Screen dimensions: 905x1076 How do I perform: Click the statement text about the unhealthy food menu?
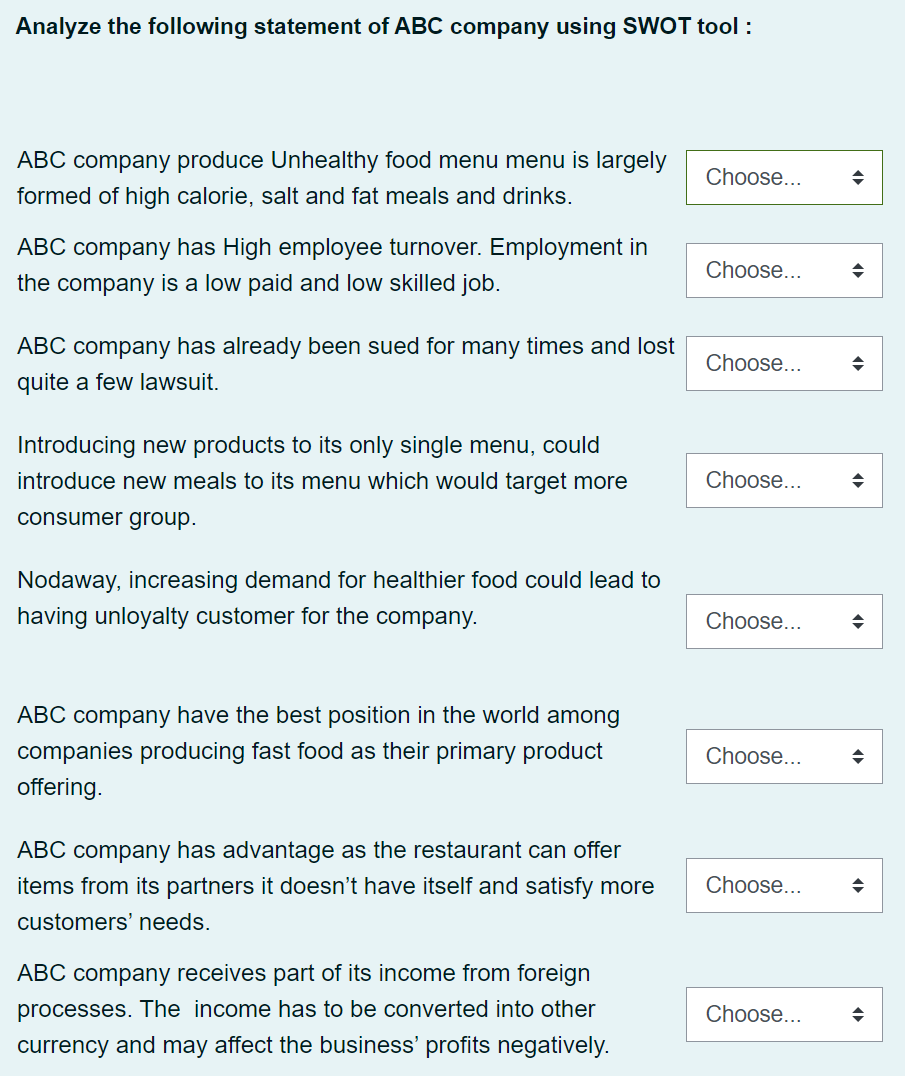click(341, 178)
